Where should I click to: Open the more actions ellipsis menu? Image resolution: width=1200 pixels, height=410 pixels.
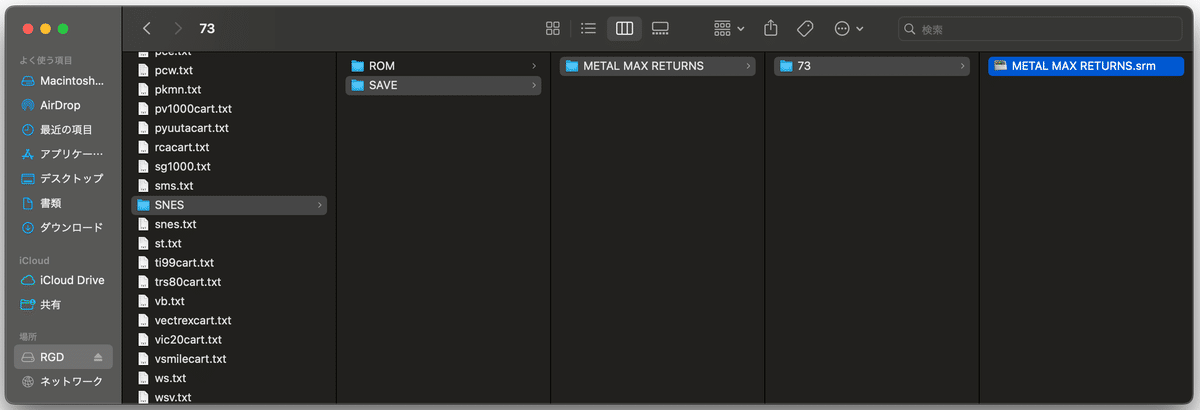pos(847,29)
